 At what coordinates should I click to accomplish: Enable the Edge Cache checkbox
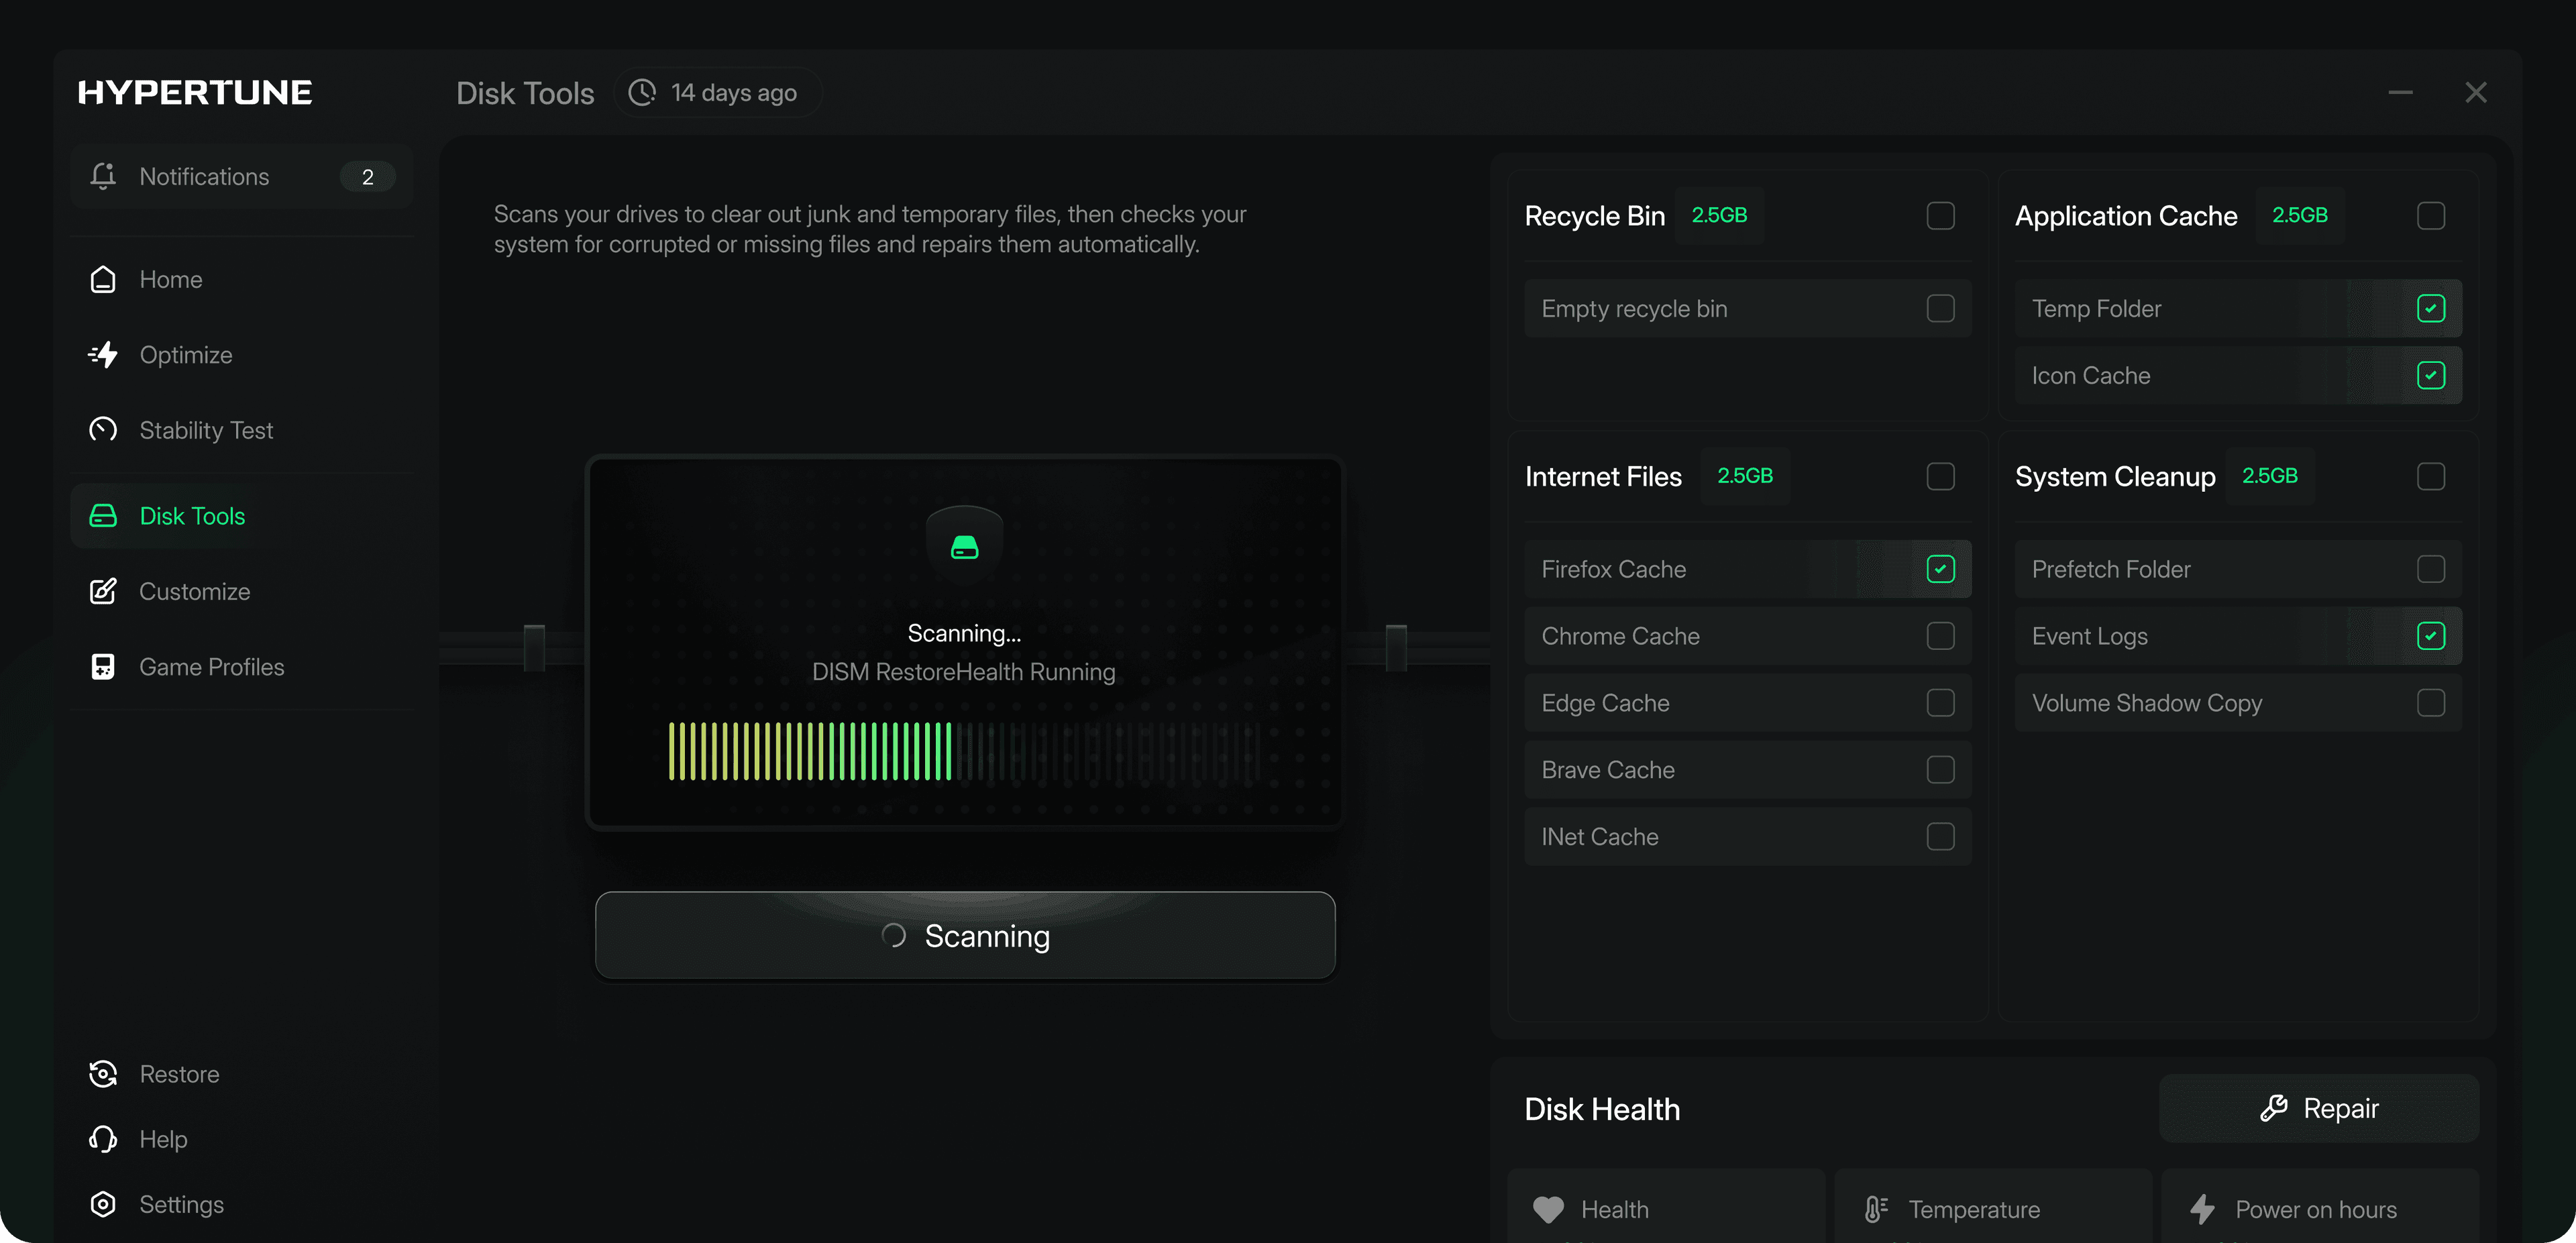(x=1940, y=703)
